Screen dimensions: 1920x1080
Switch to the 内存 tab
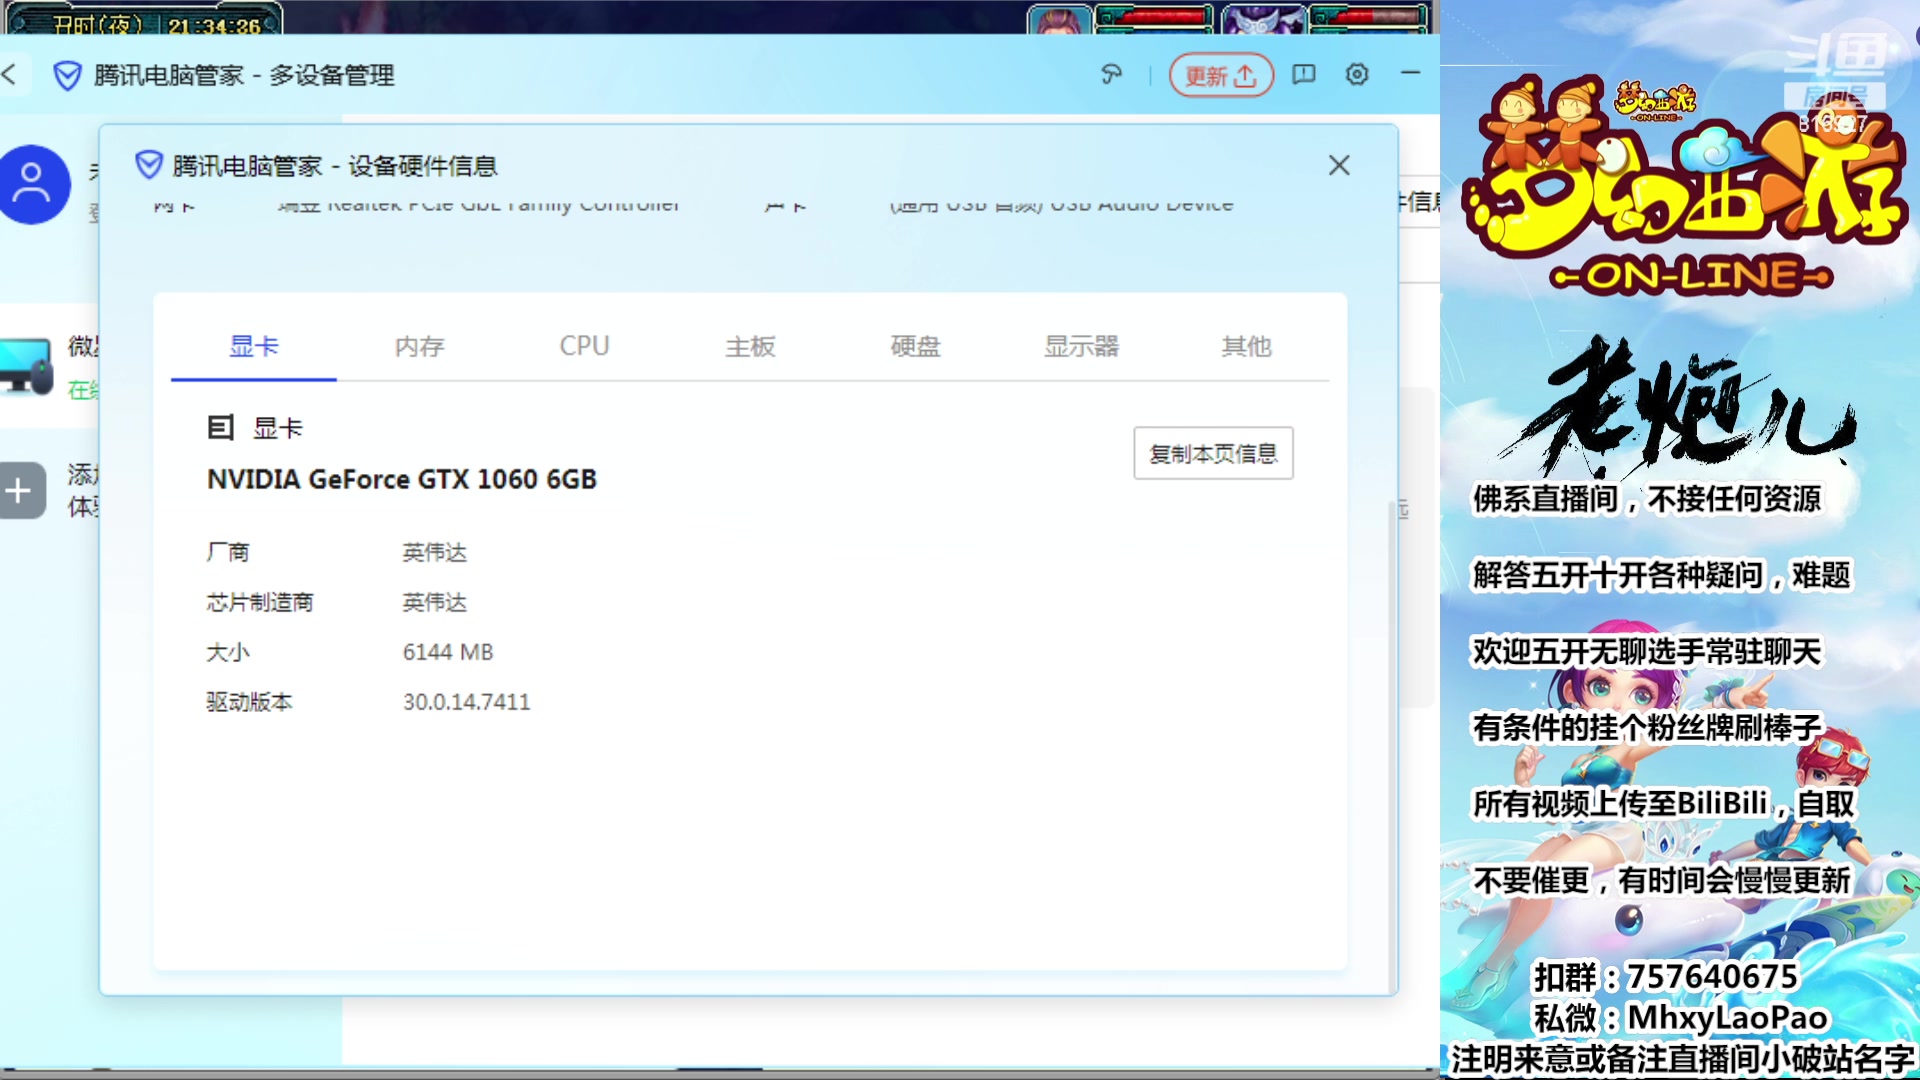(x=419, y=346)
